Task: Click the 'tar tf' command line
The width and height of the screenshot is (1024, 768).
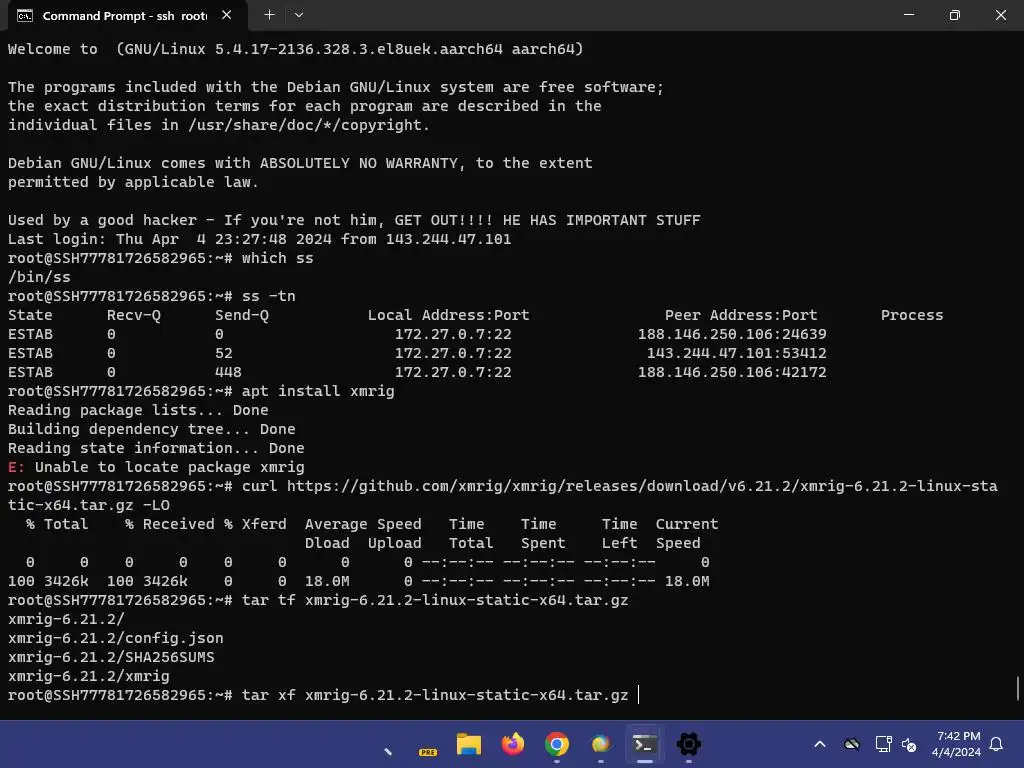Action: pyautogui.click(x=318, y=600)
